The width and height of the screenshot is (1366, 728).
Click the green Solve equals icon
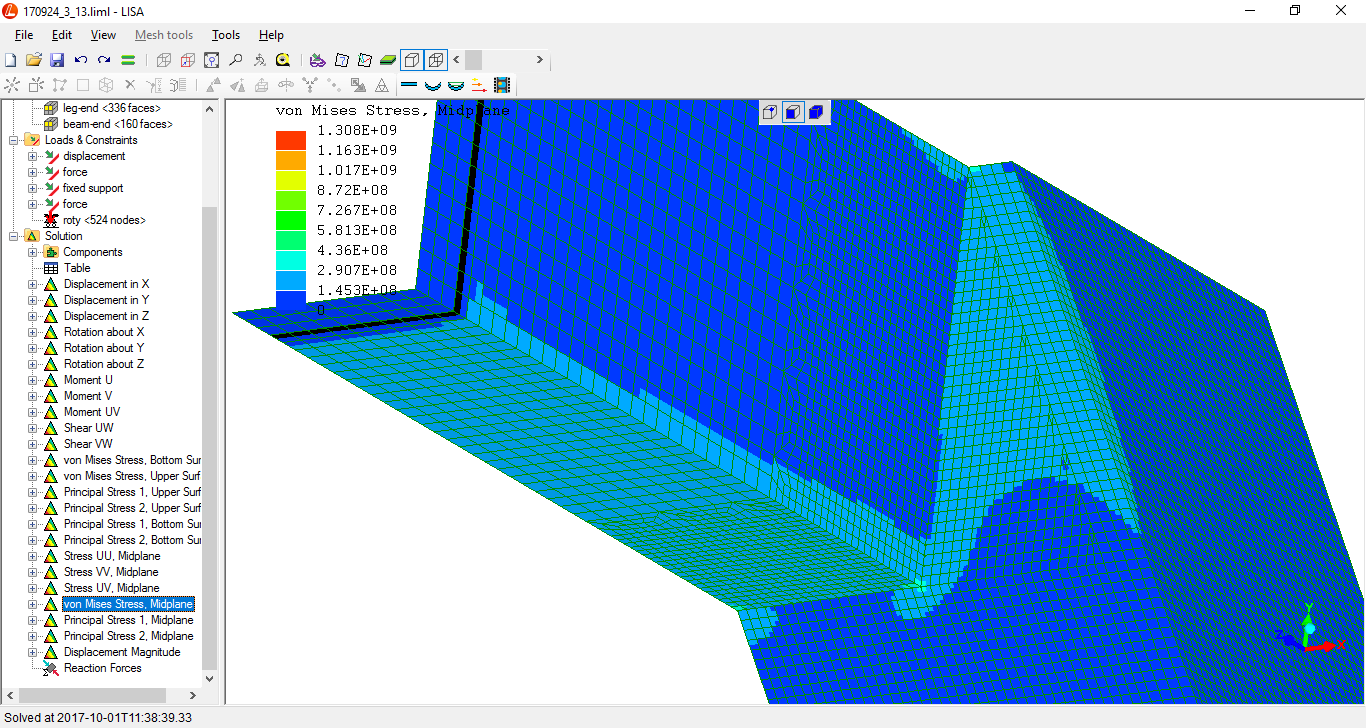[x=128, y=60]
